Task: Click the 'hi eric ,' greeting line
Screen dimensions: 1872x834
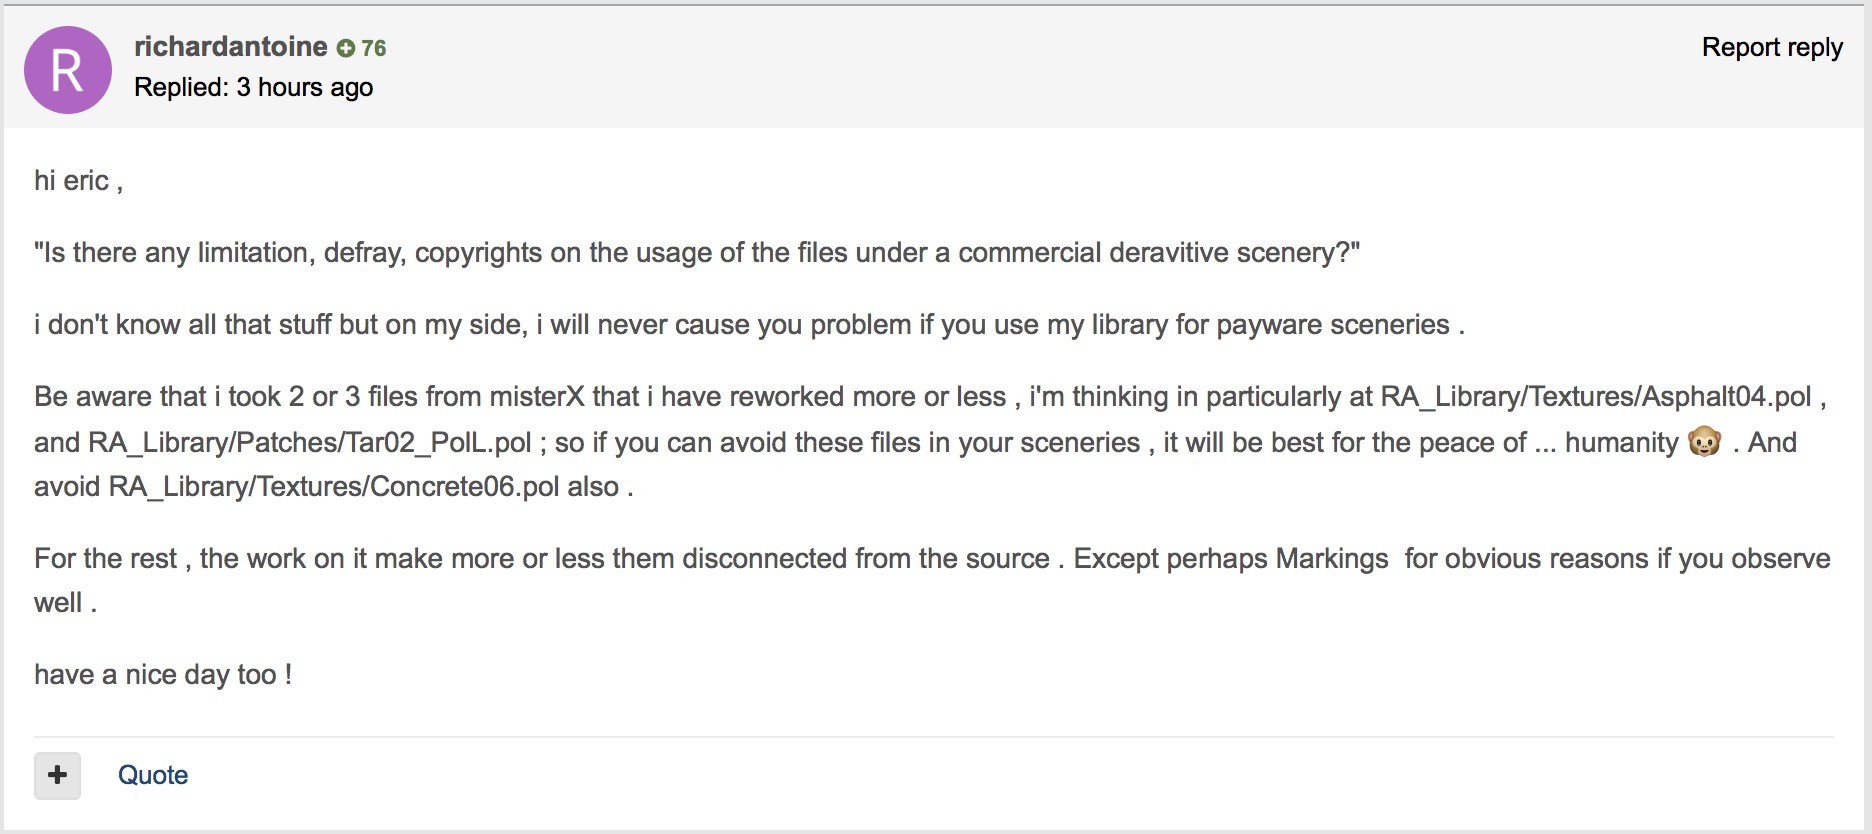Action: click(78, 180)
